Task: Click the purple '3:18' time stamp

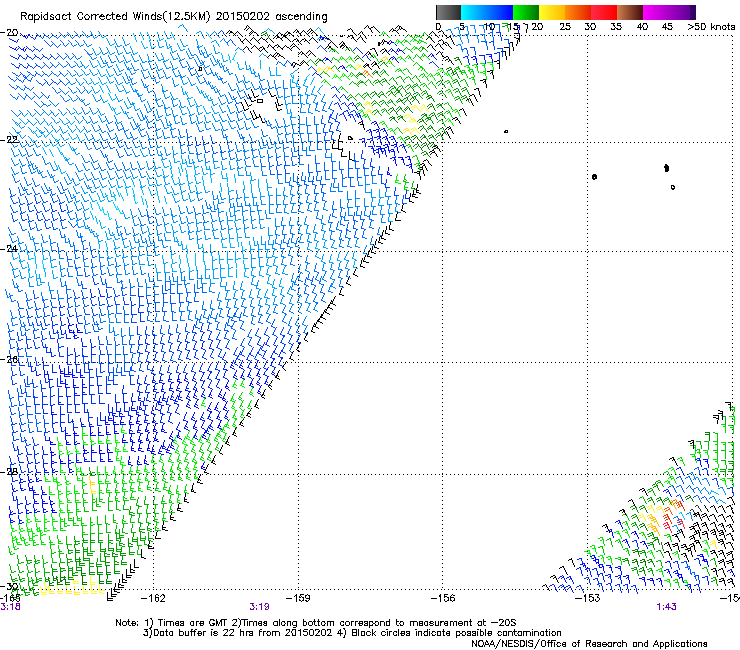Action: pyautogui.click(x=10, y=607)
